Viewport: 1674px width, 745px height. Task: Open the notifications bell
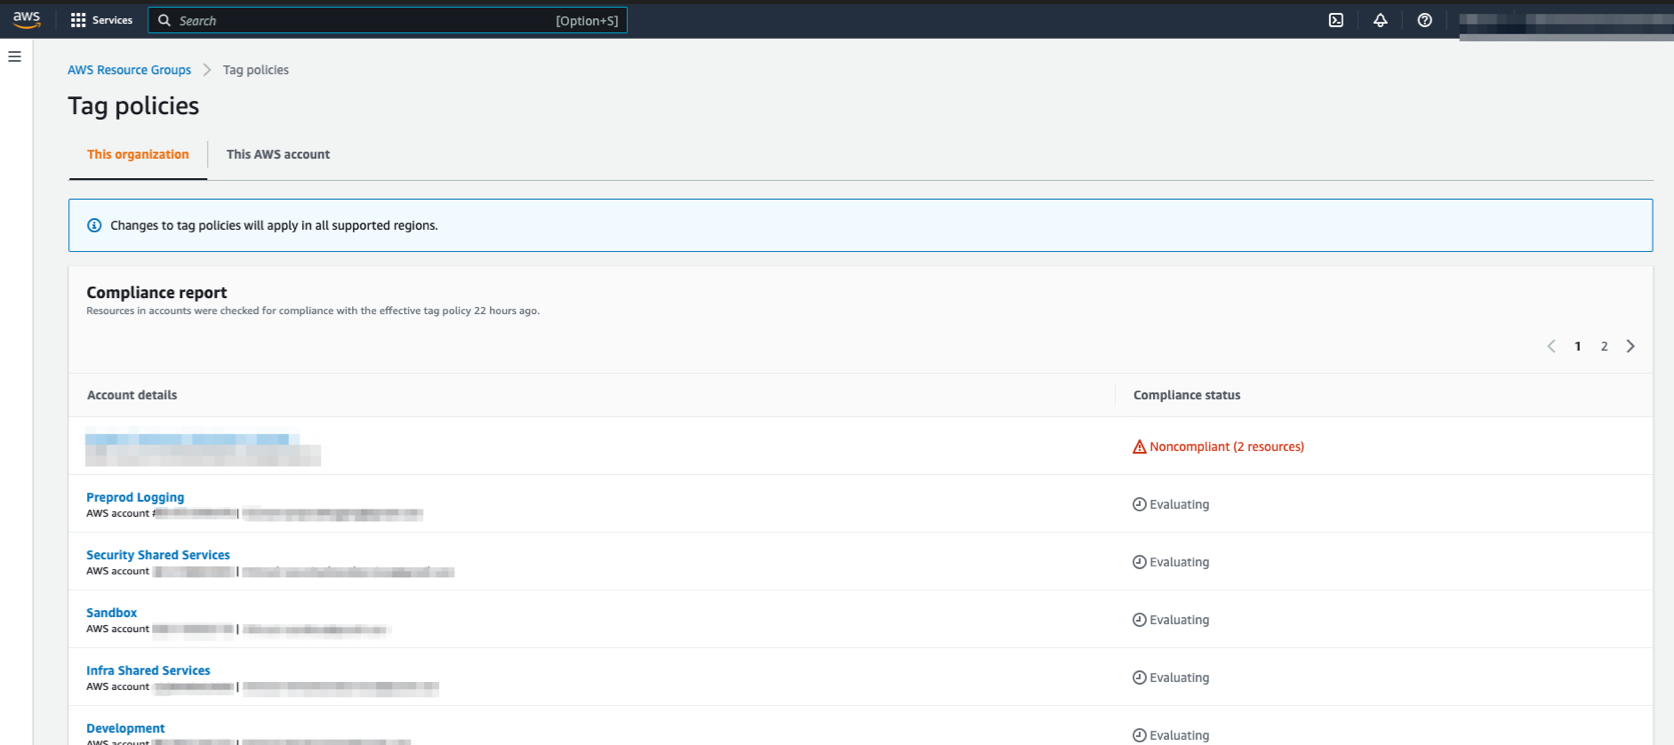tap(1380, 20)
